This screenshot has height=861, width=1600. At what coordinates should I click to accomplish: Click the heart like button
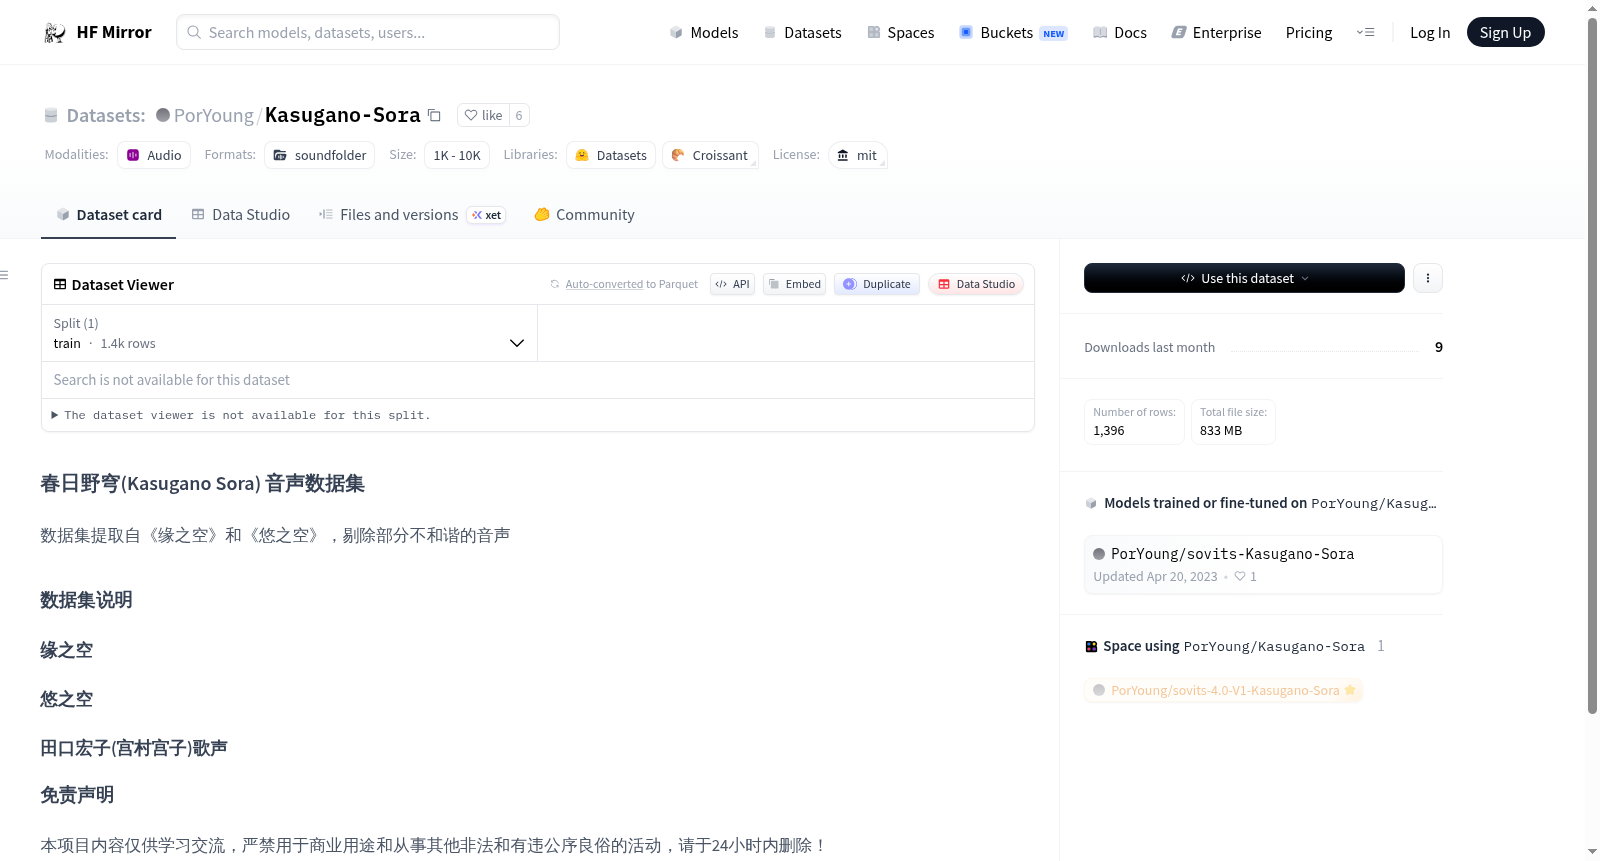pos(483,115)
